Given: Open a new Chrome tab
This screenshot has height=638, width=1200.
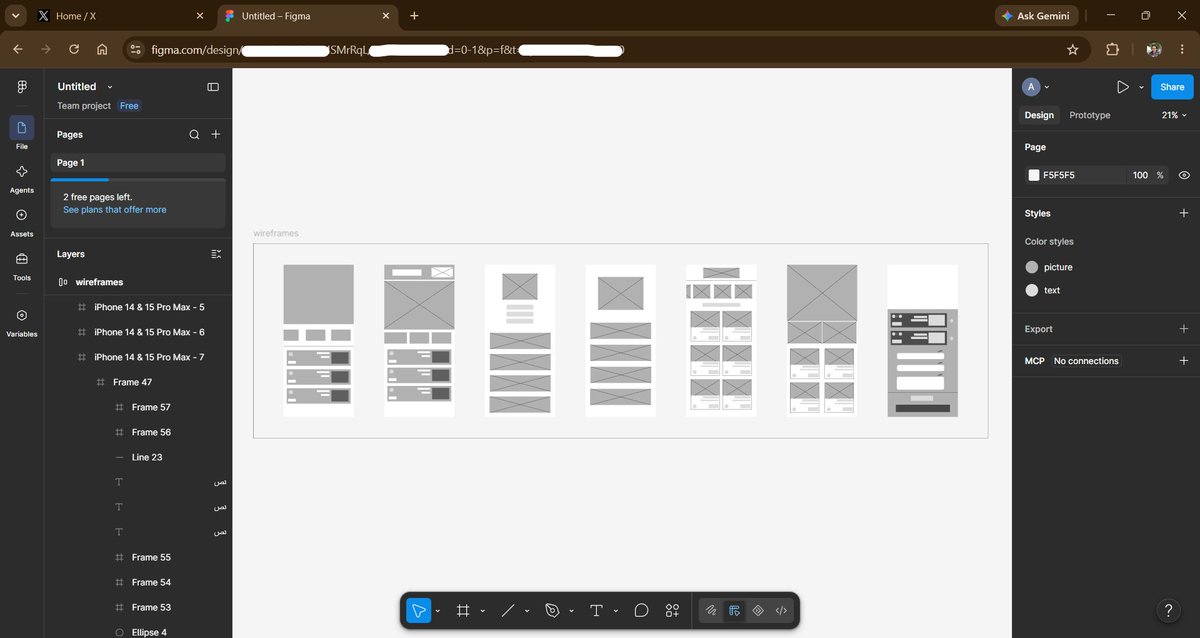Looking at the screenshot, I should [414, 16].
